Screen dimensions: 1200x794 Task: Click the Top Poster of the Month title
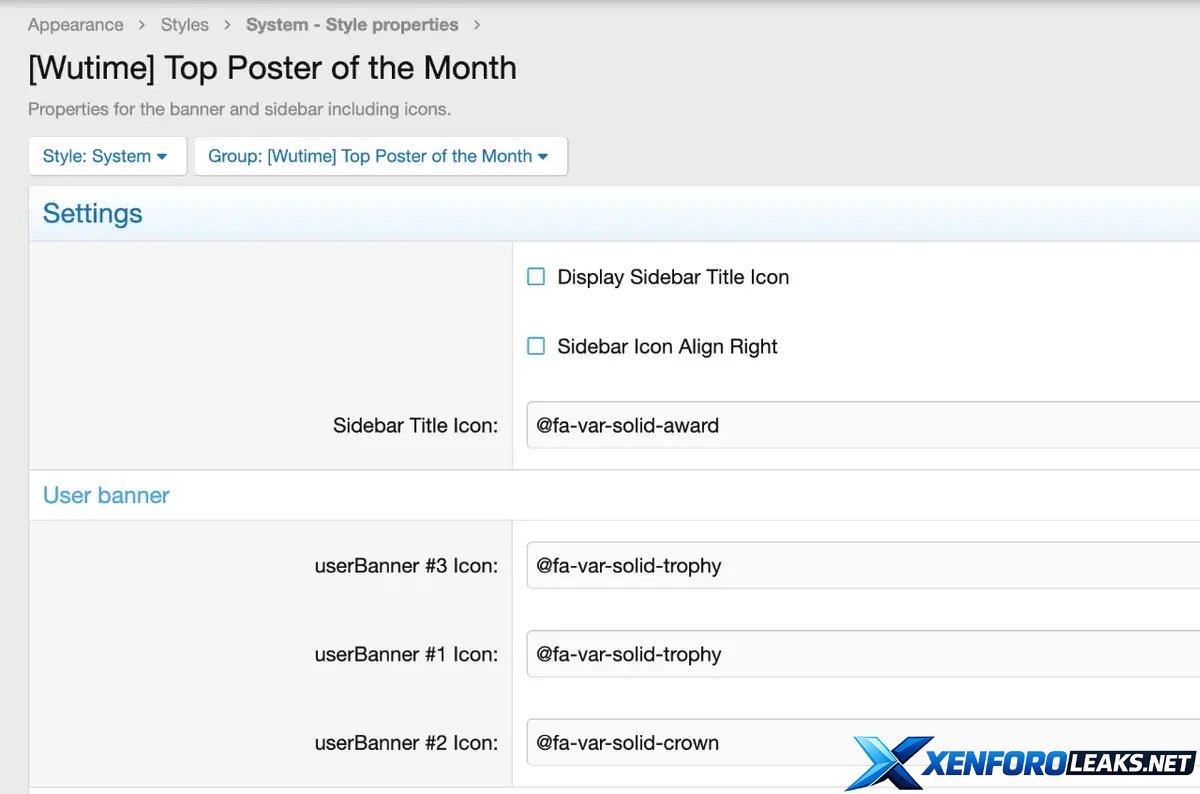click(272, 68)
